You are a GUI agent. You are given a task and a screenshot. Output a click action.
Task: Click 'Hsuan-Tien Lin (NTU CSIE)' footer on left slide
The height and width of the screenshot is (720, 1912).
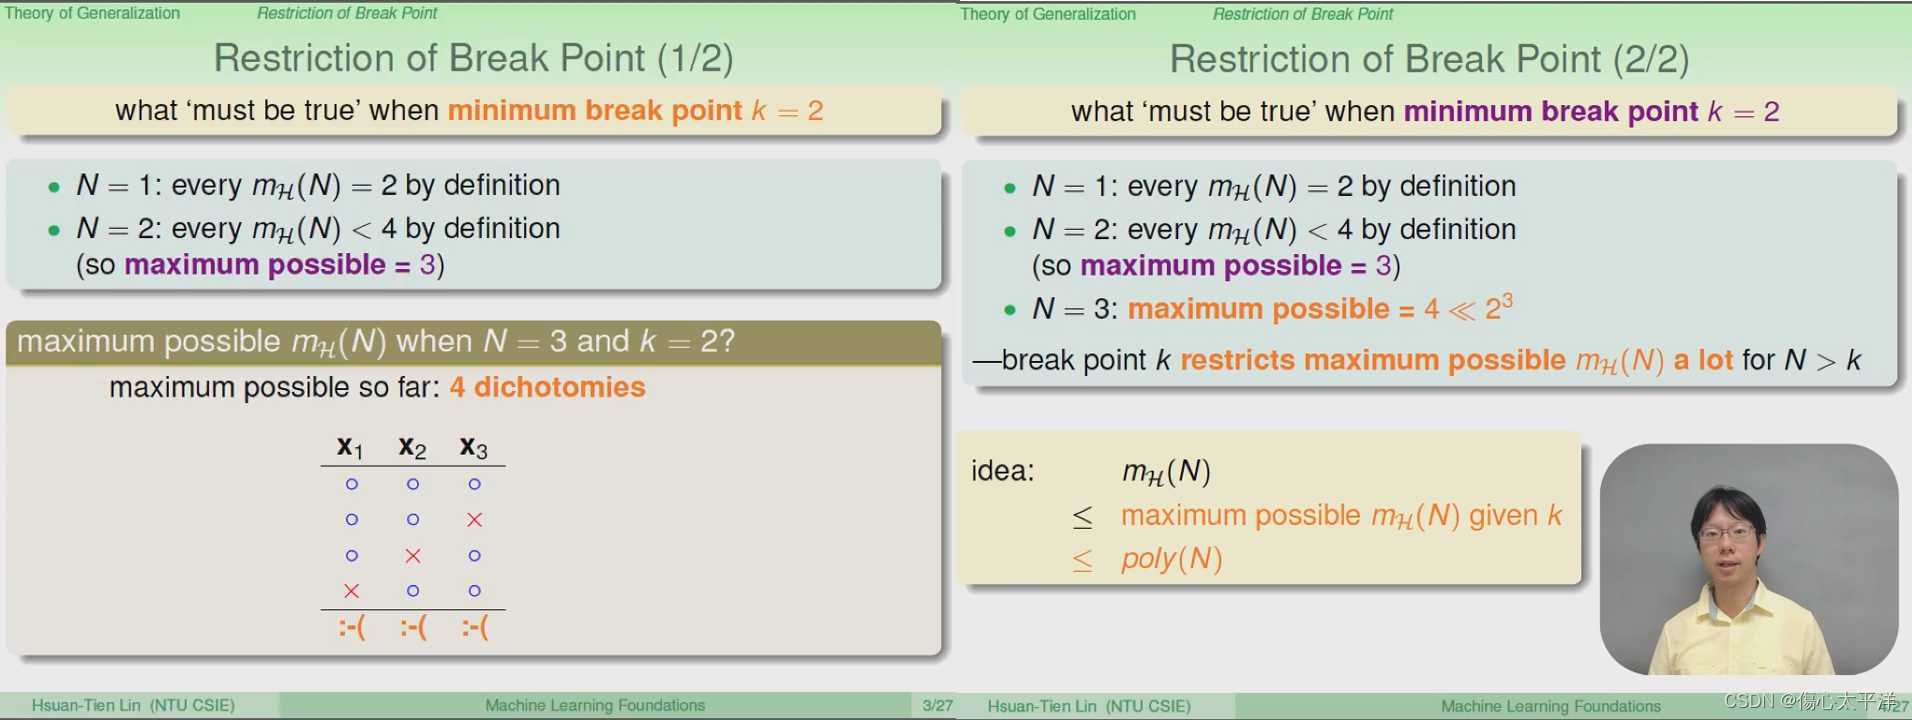click(133, 705)
